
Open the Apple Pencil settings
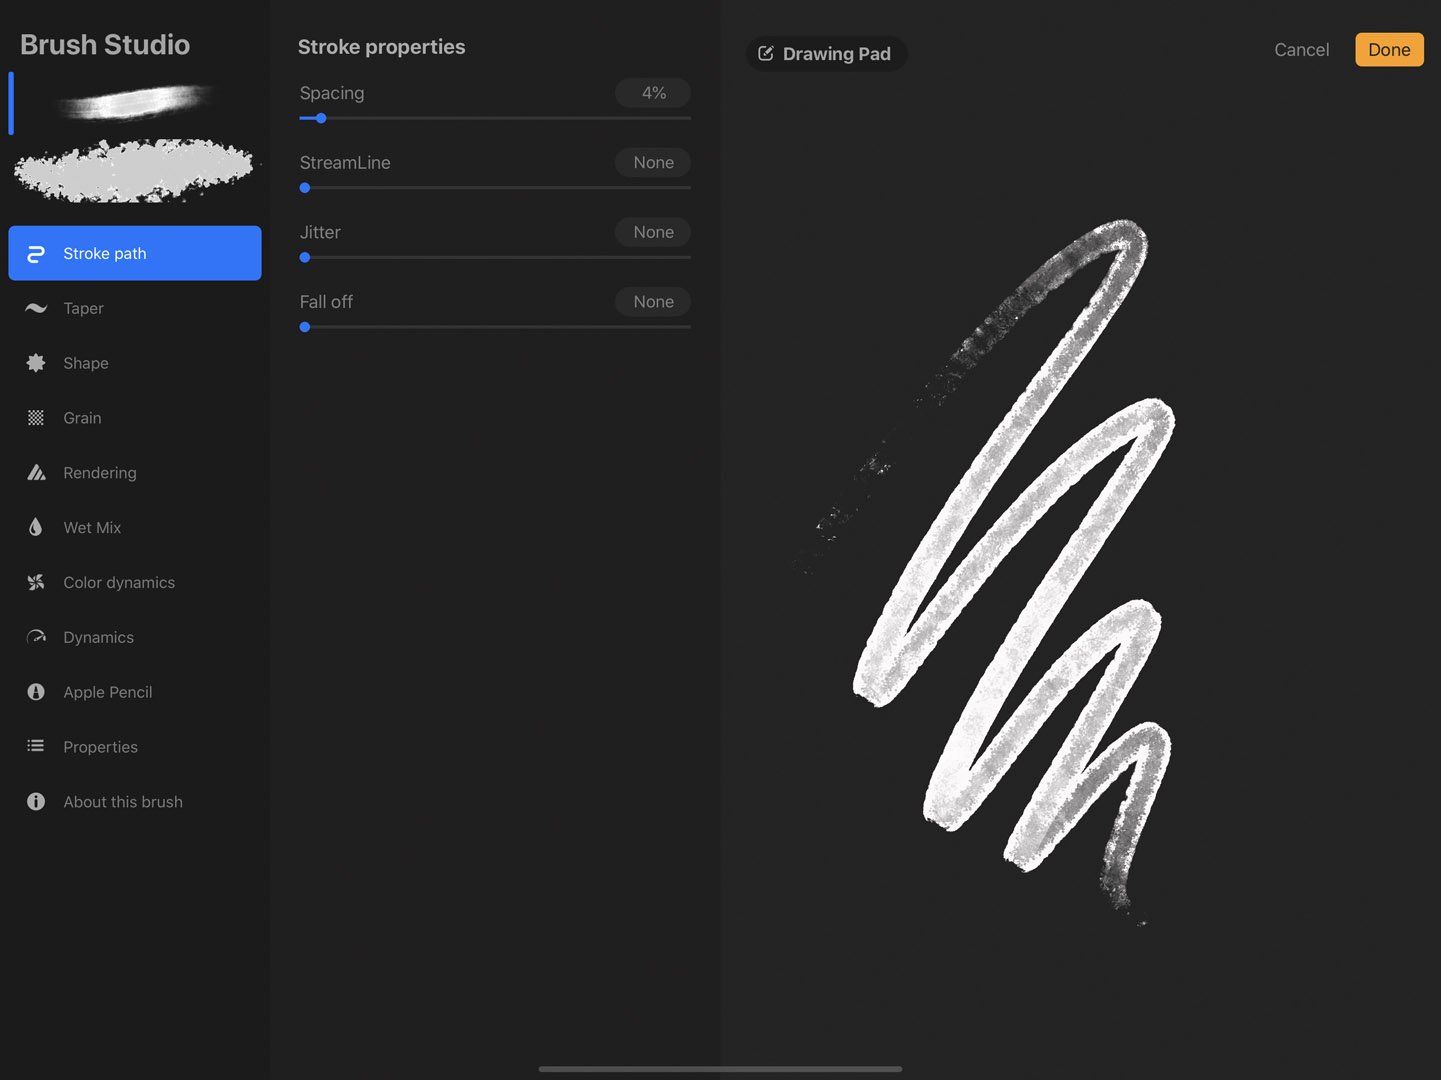(x=36, y=691)
